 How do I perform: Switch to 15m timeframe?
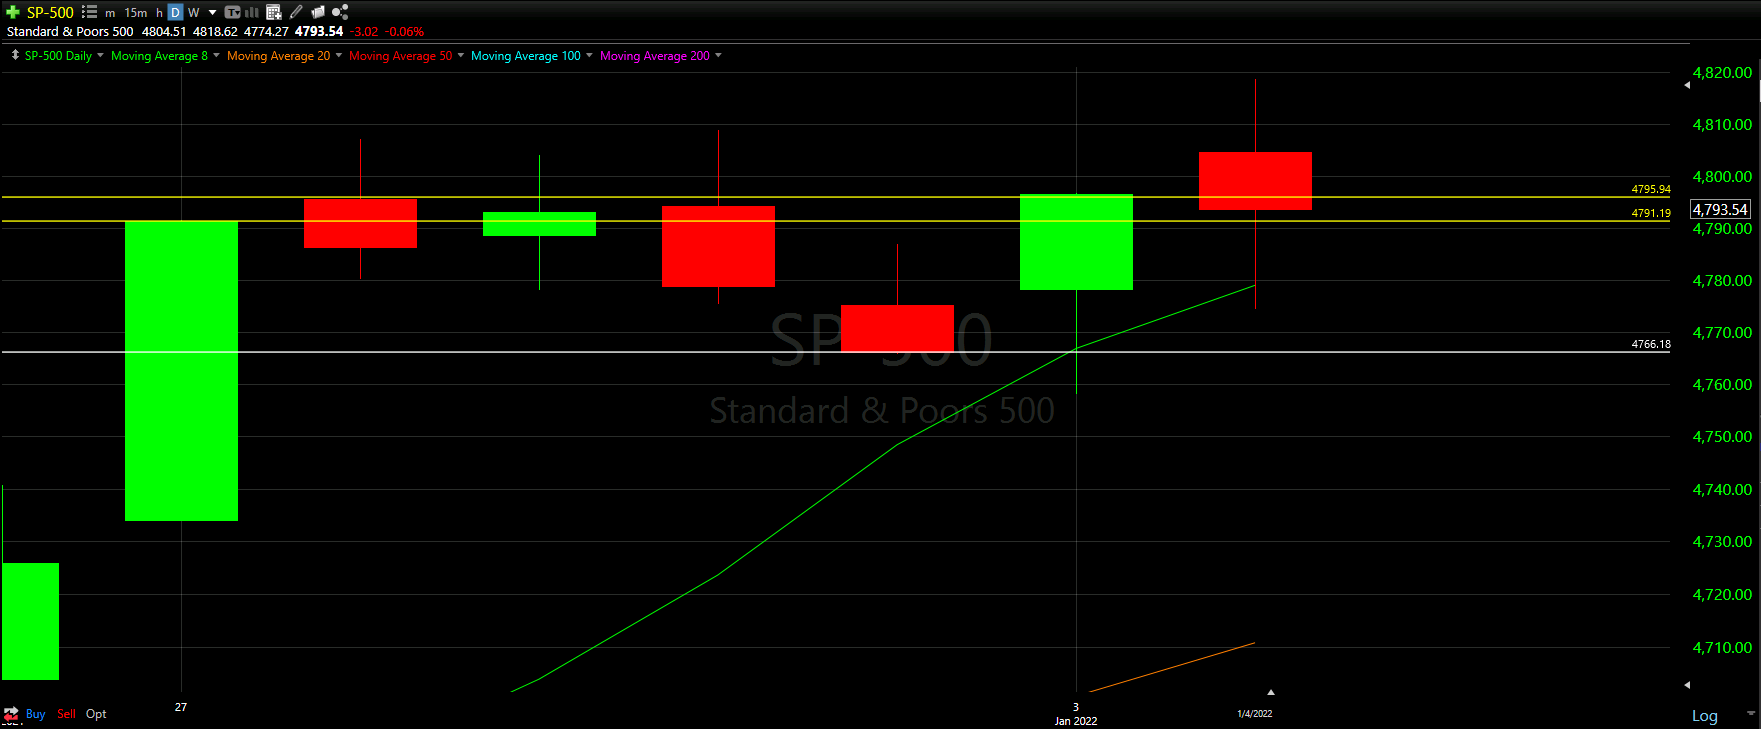pyautogui.click(x=136, y=13)
